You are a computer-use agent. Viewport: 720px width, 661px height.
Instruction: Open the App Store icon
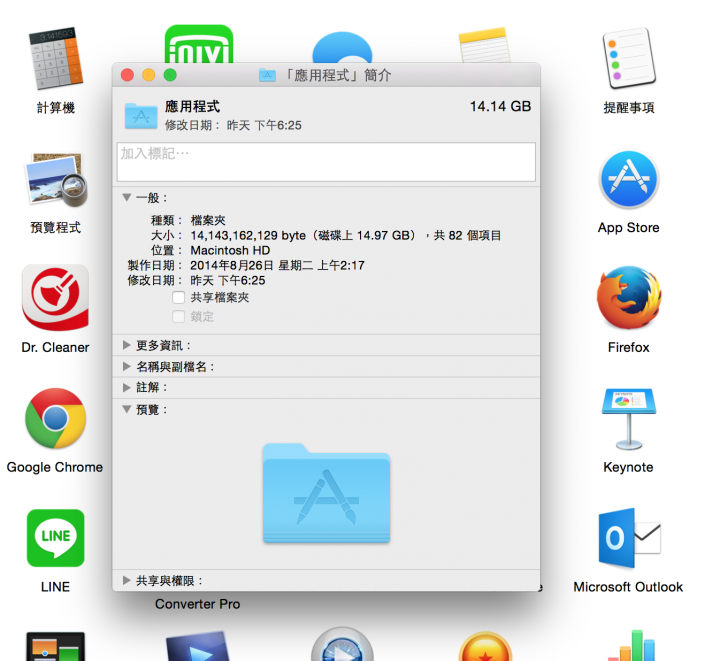pos(629,179)
